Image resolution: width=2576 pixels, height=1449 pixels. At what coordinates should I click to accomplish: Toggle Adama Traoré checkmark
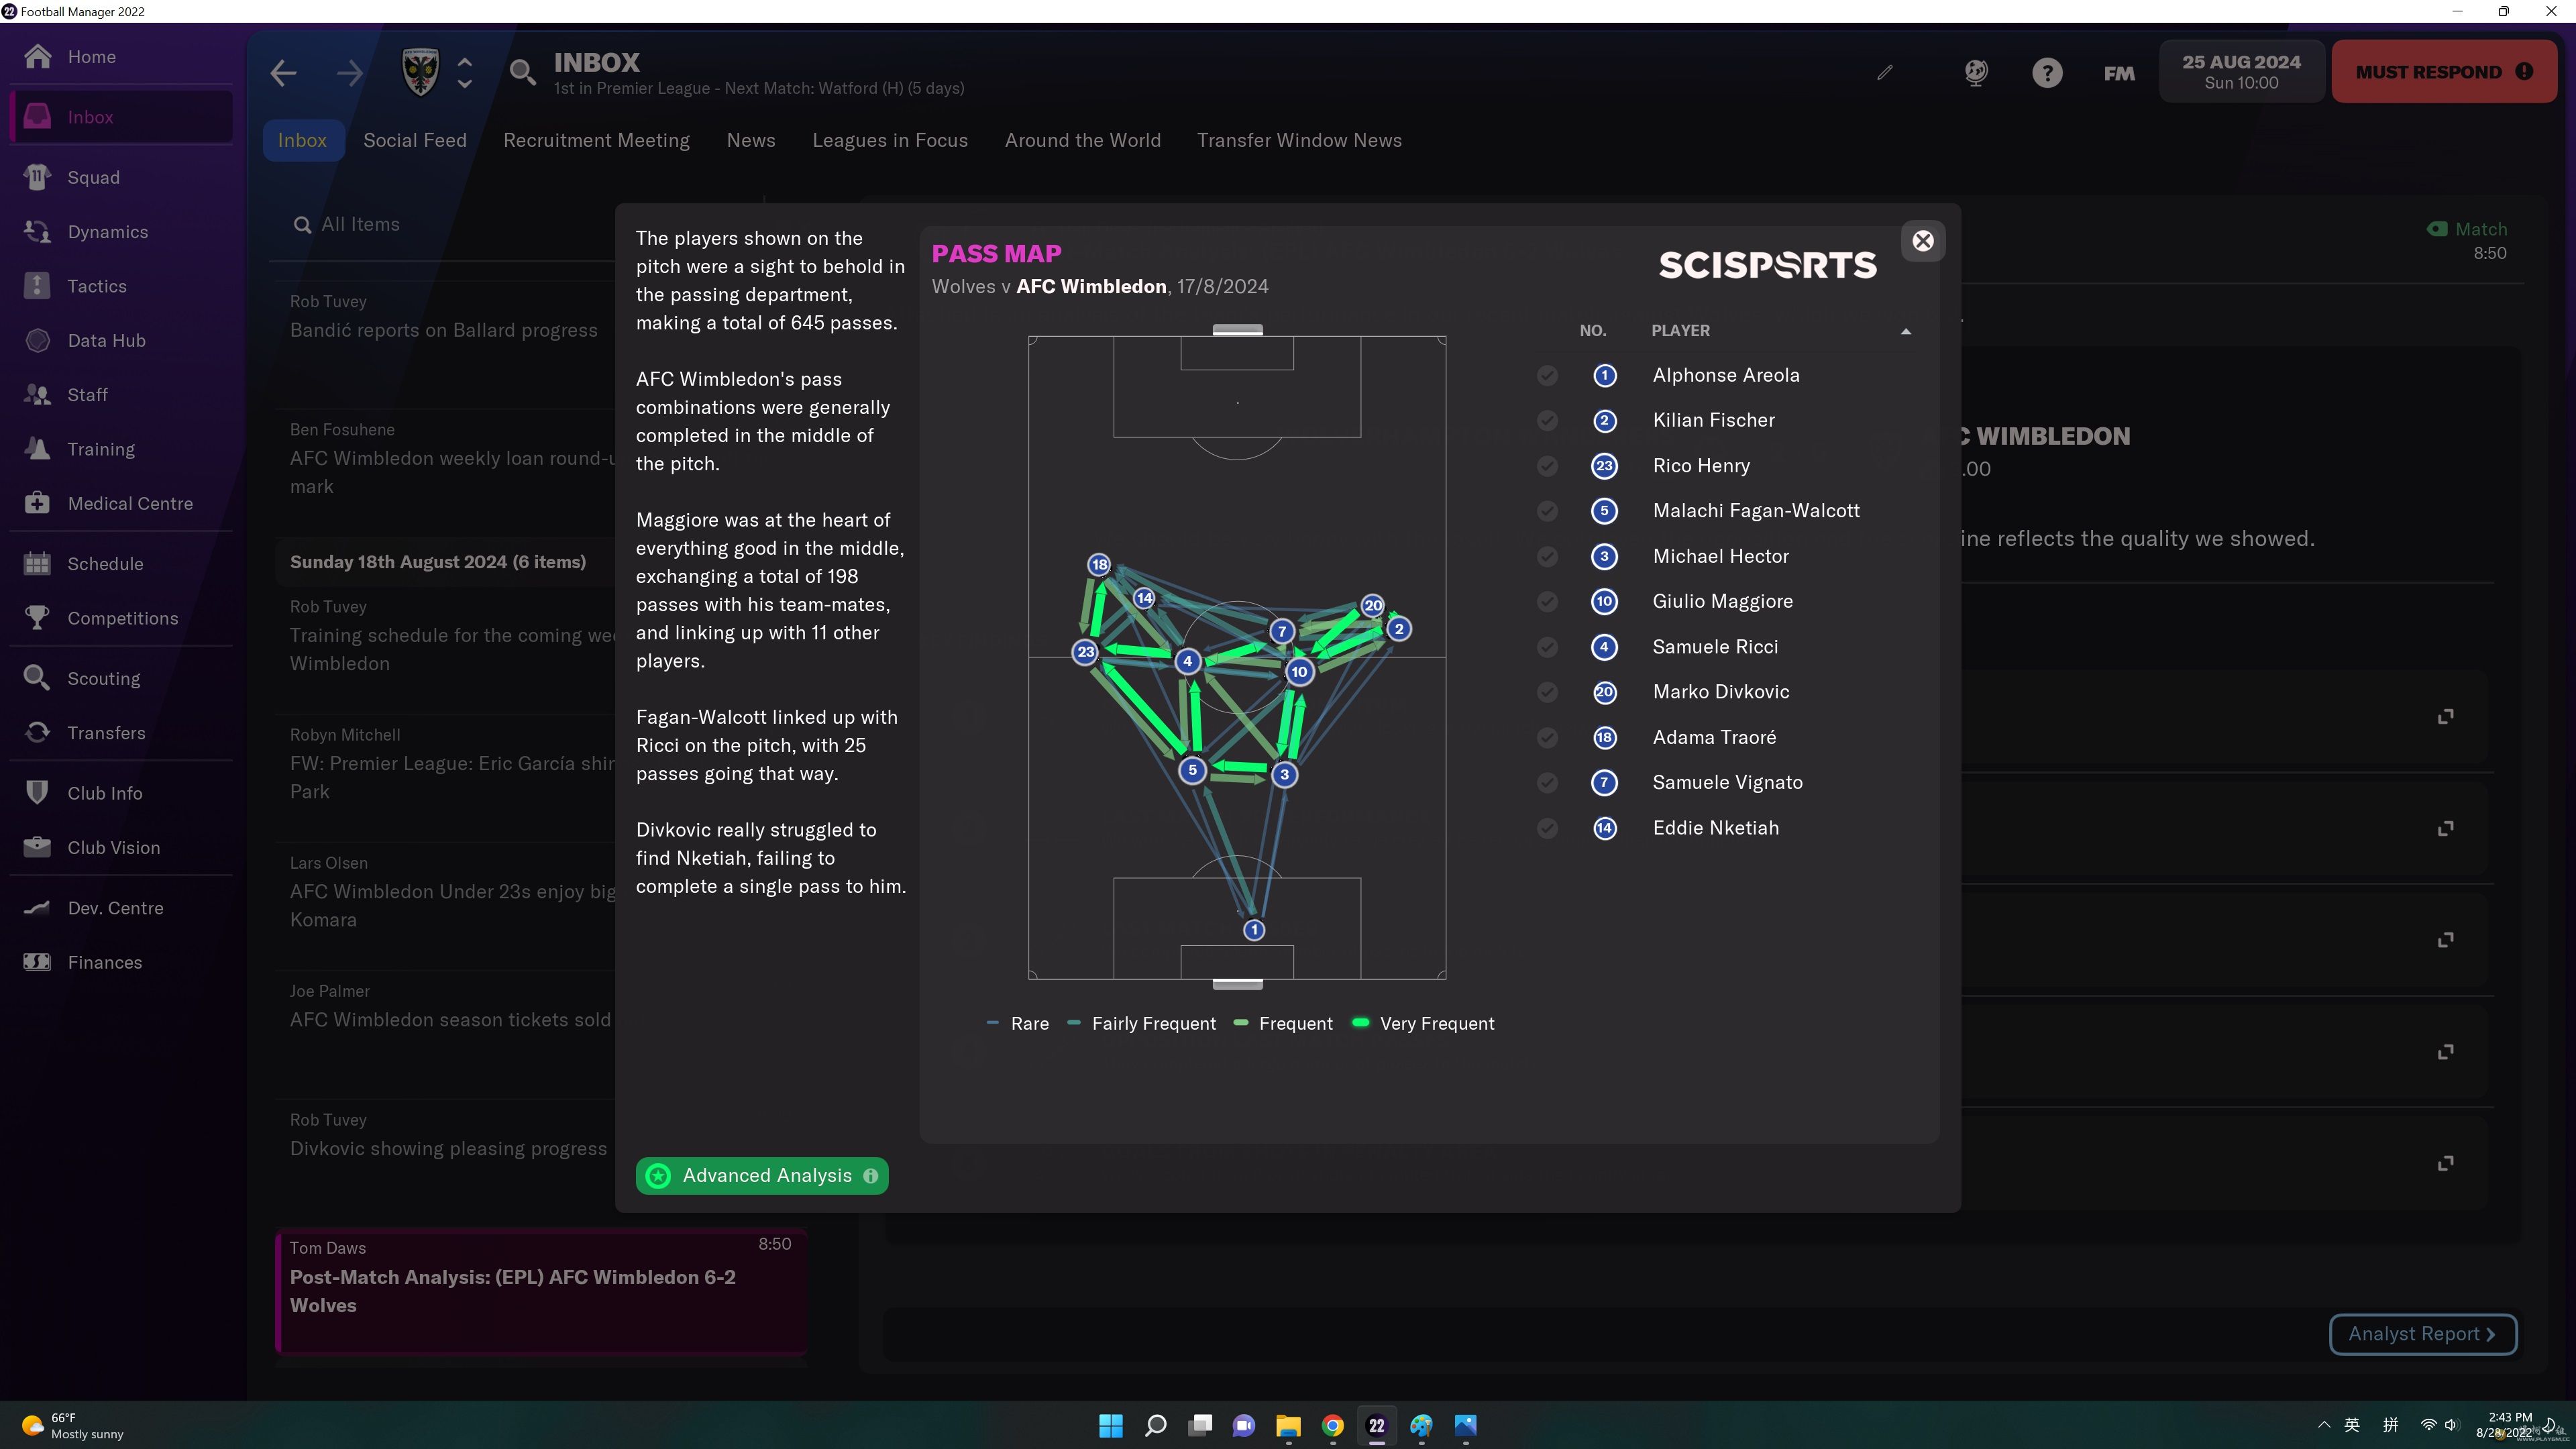point(1547,737)
